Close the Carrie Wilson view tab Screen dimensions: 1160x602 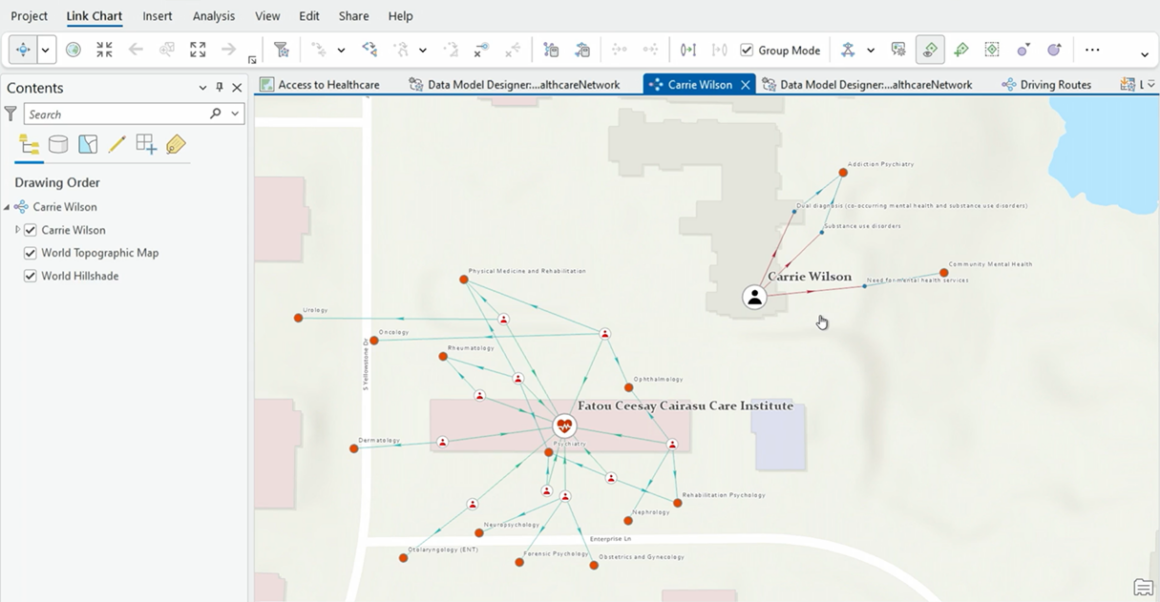(745, 84)
